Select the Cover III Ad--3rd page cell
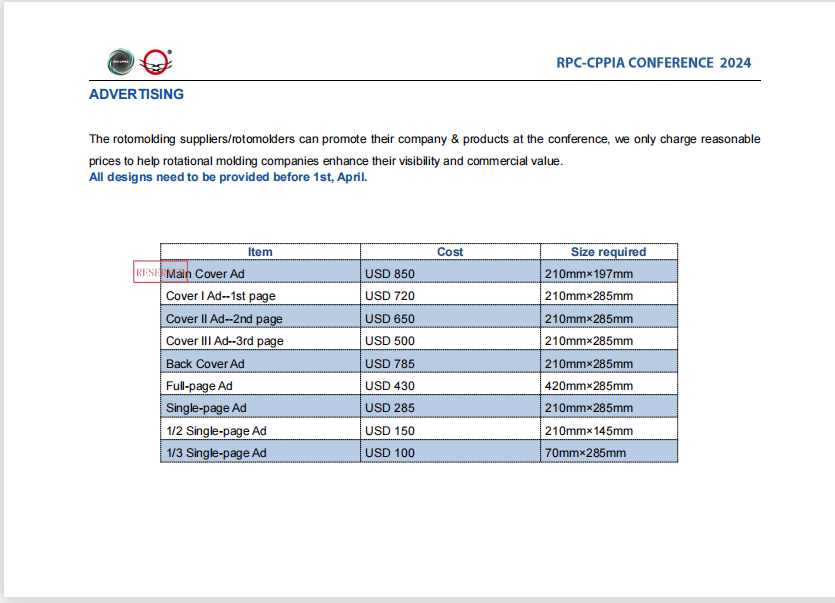The image size is (835, 603). [260, 339]
